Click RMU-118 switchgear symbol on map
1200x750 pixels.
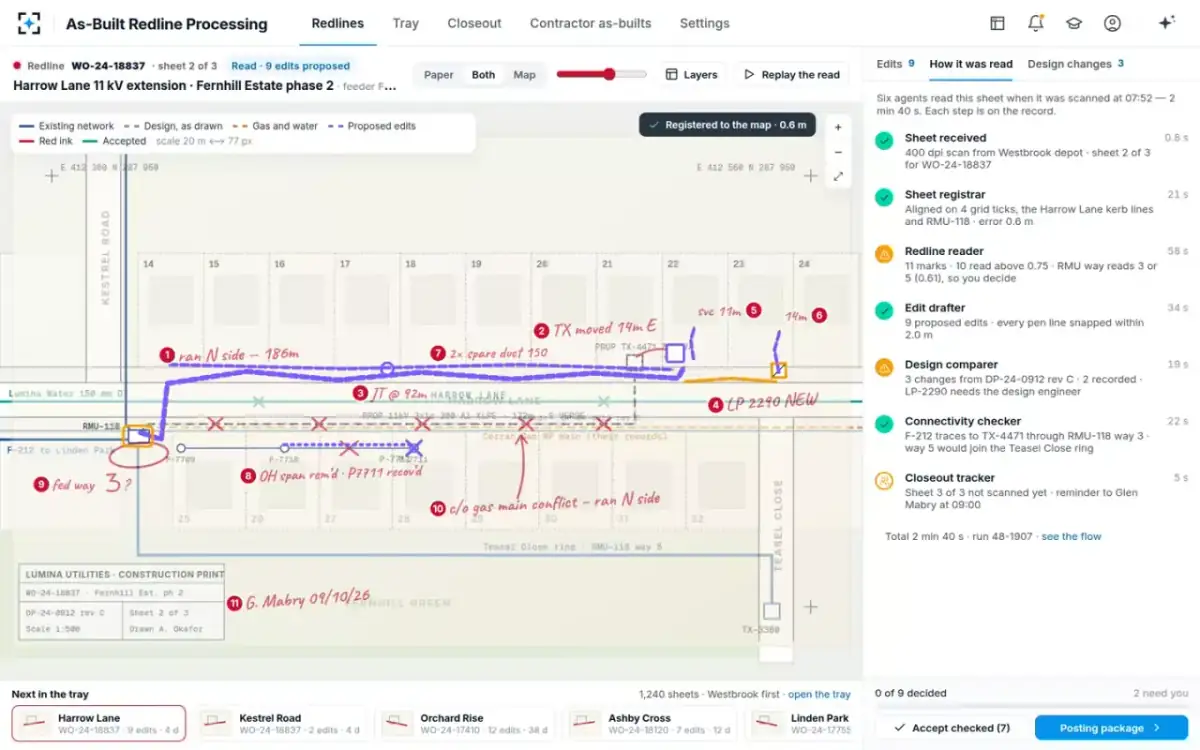pos(138,435)
